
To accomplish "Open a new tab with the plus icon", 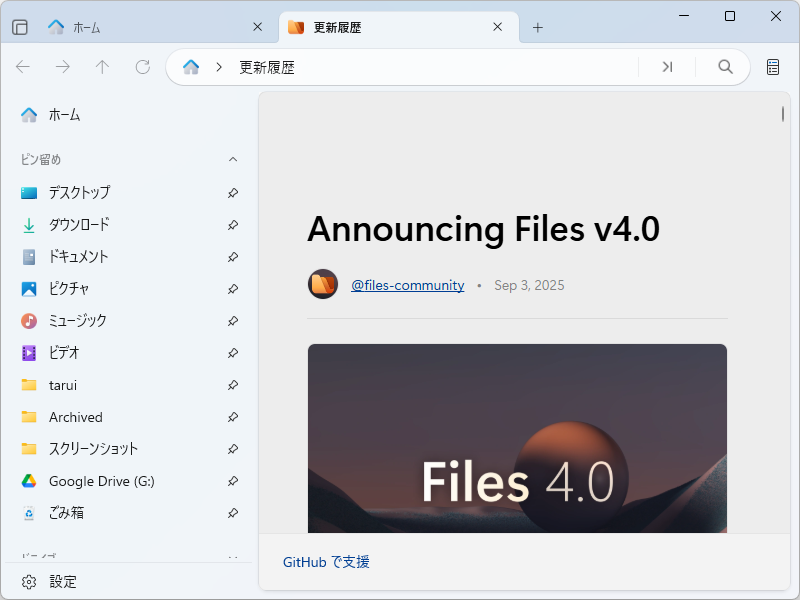I will click(x=538, y=27).
